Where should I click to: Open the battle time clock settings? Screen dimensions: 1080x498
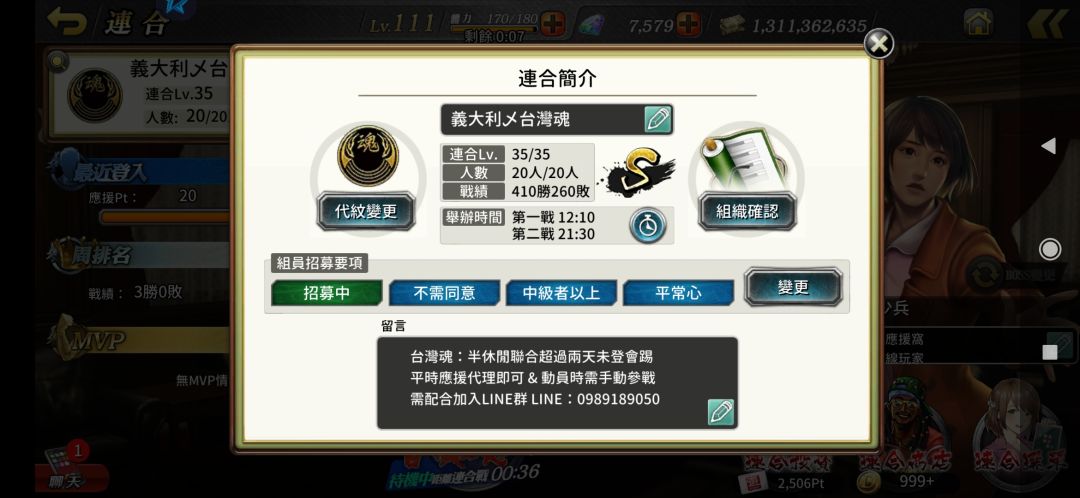[x=647, y=225]
